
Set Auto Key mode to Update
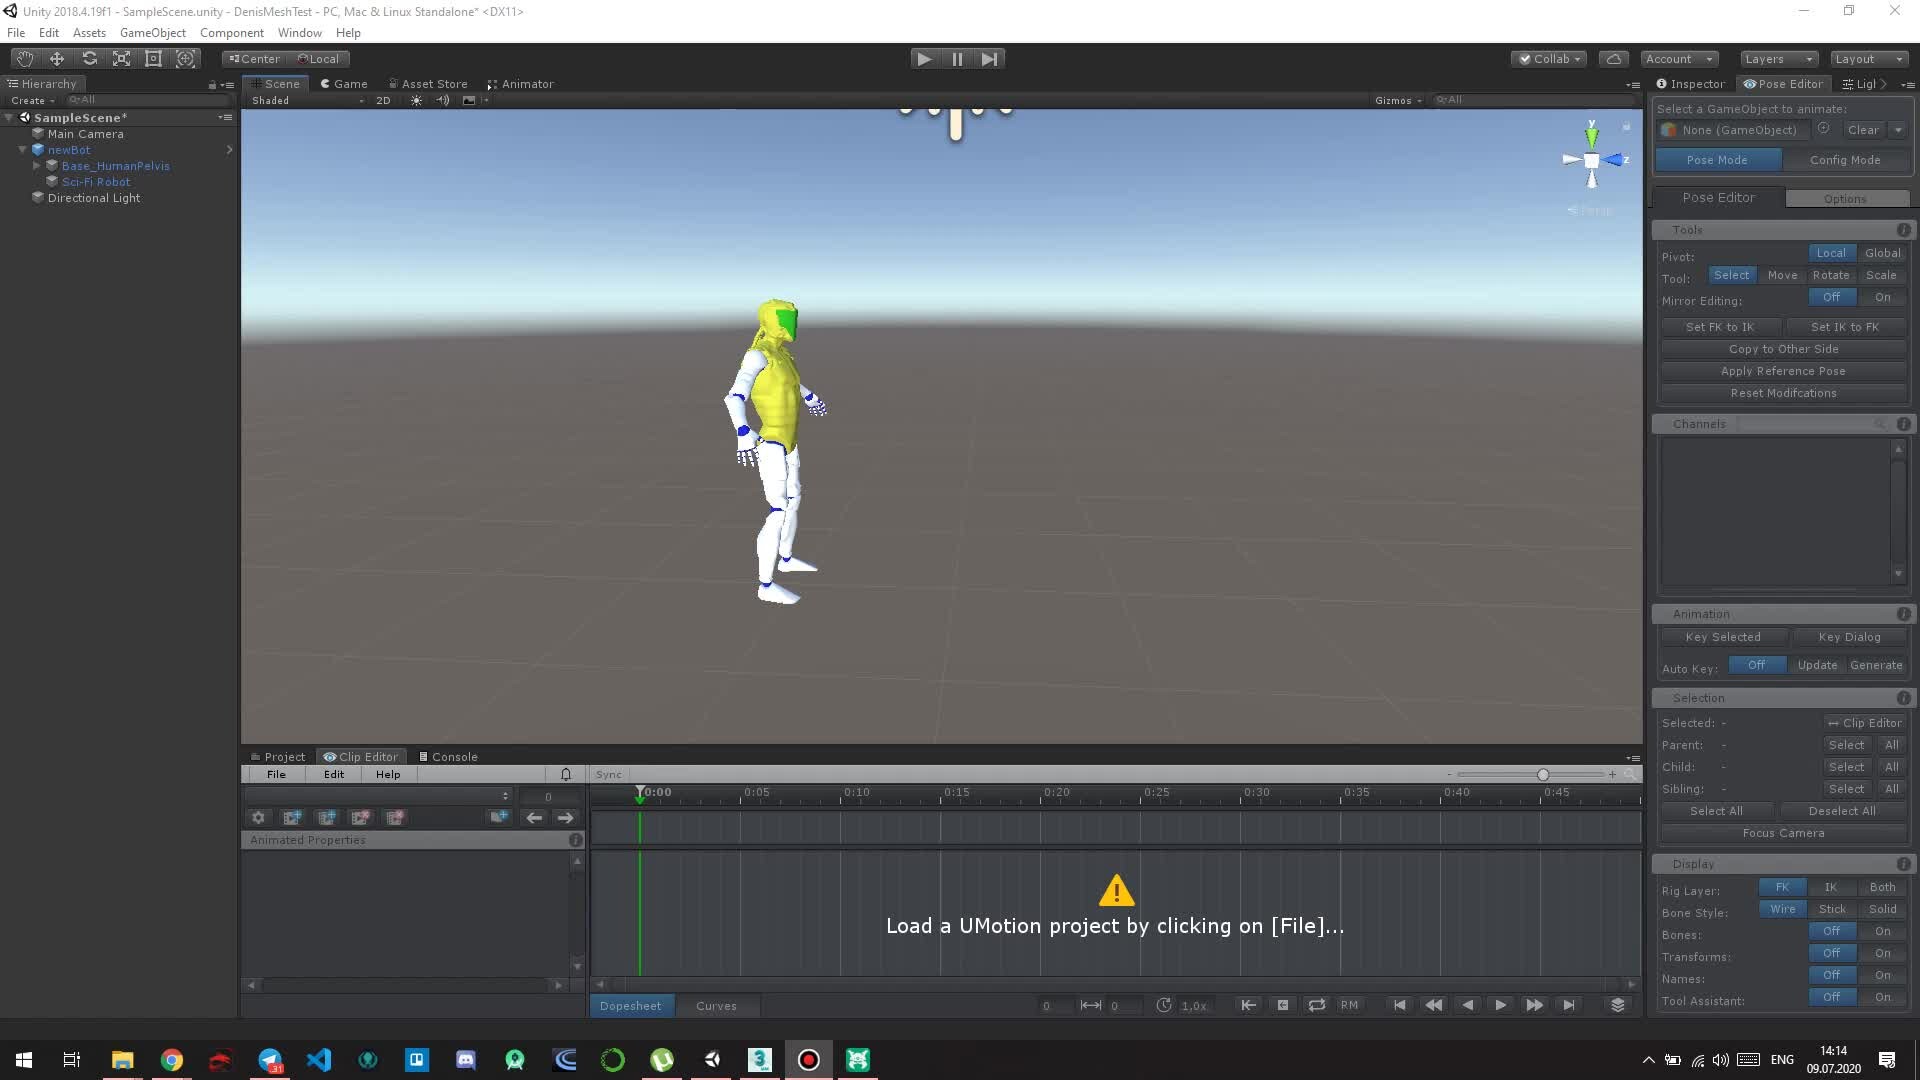pos(1816,664)
